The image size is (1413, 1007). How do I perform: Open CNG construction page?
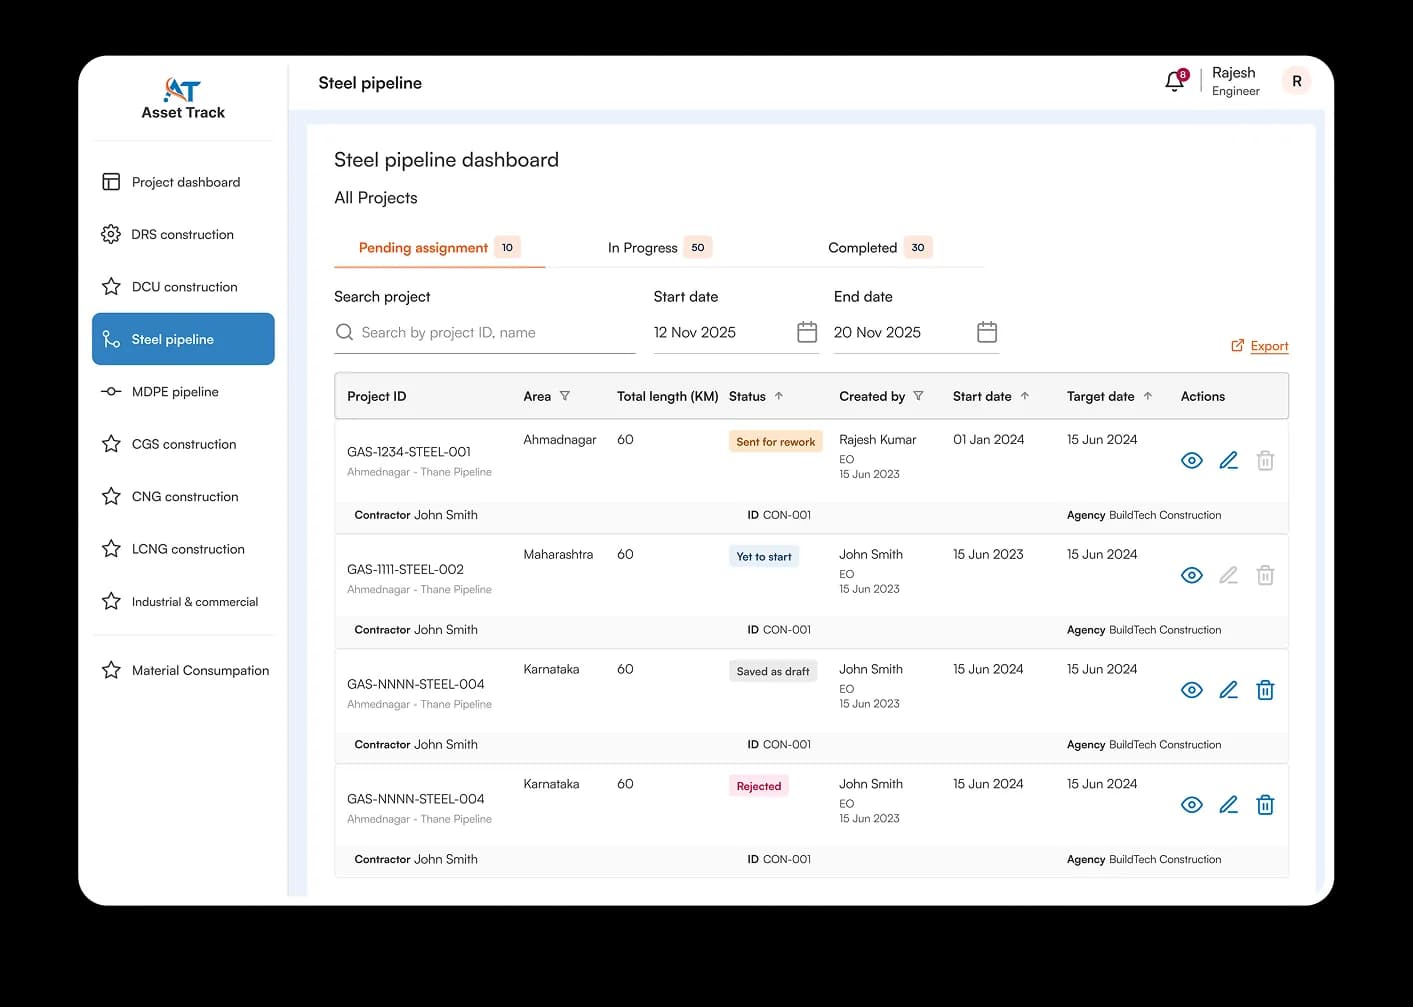pos(183,497)
